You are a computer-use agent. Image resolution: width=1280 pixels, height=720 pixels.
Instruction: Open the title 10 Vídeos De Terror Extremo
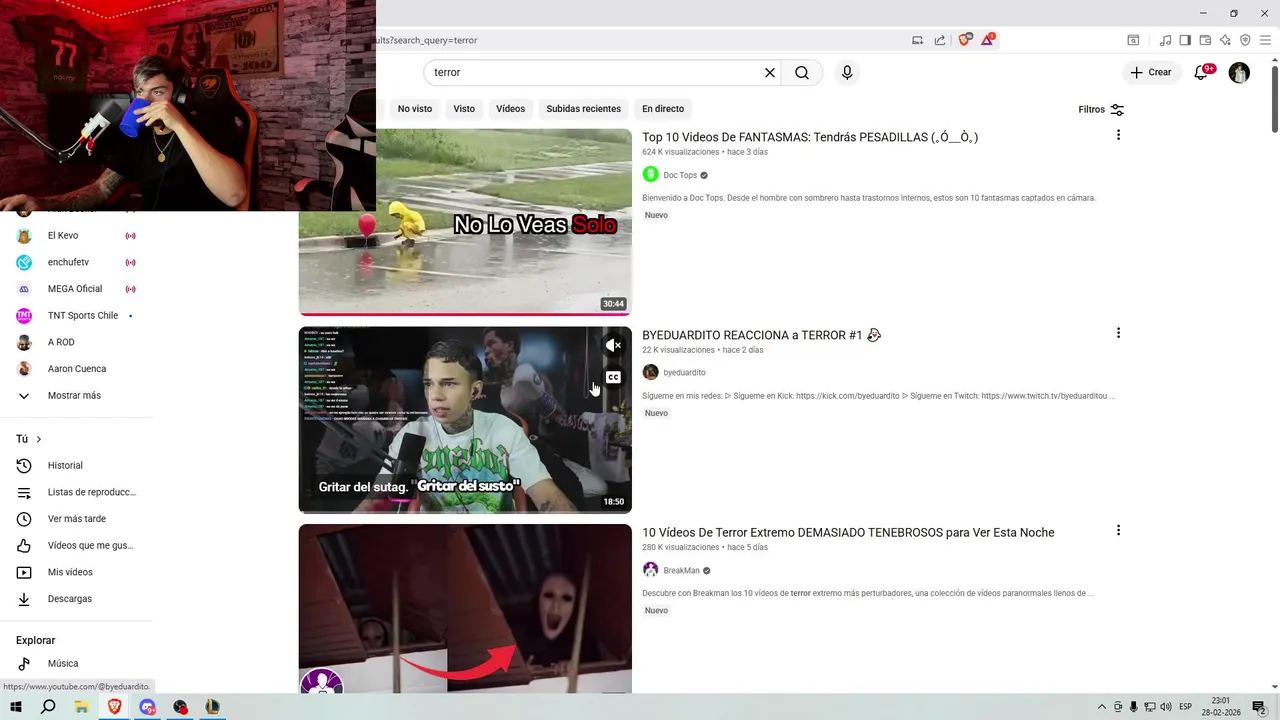click(x=848, y=532)
